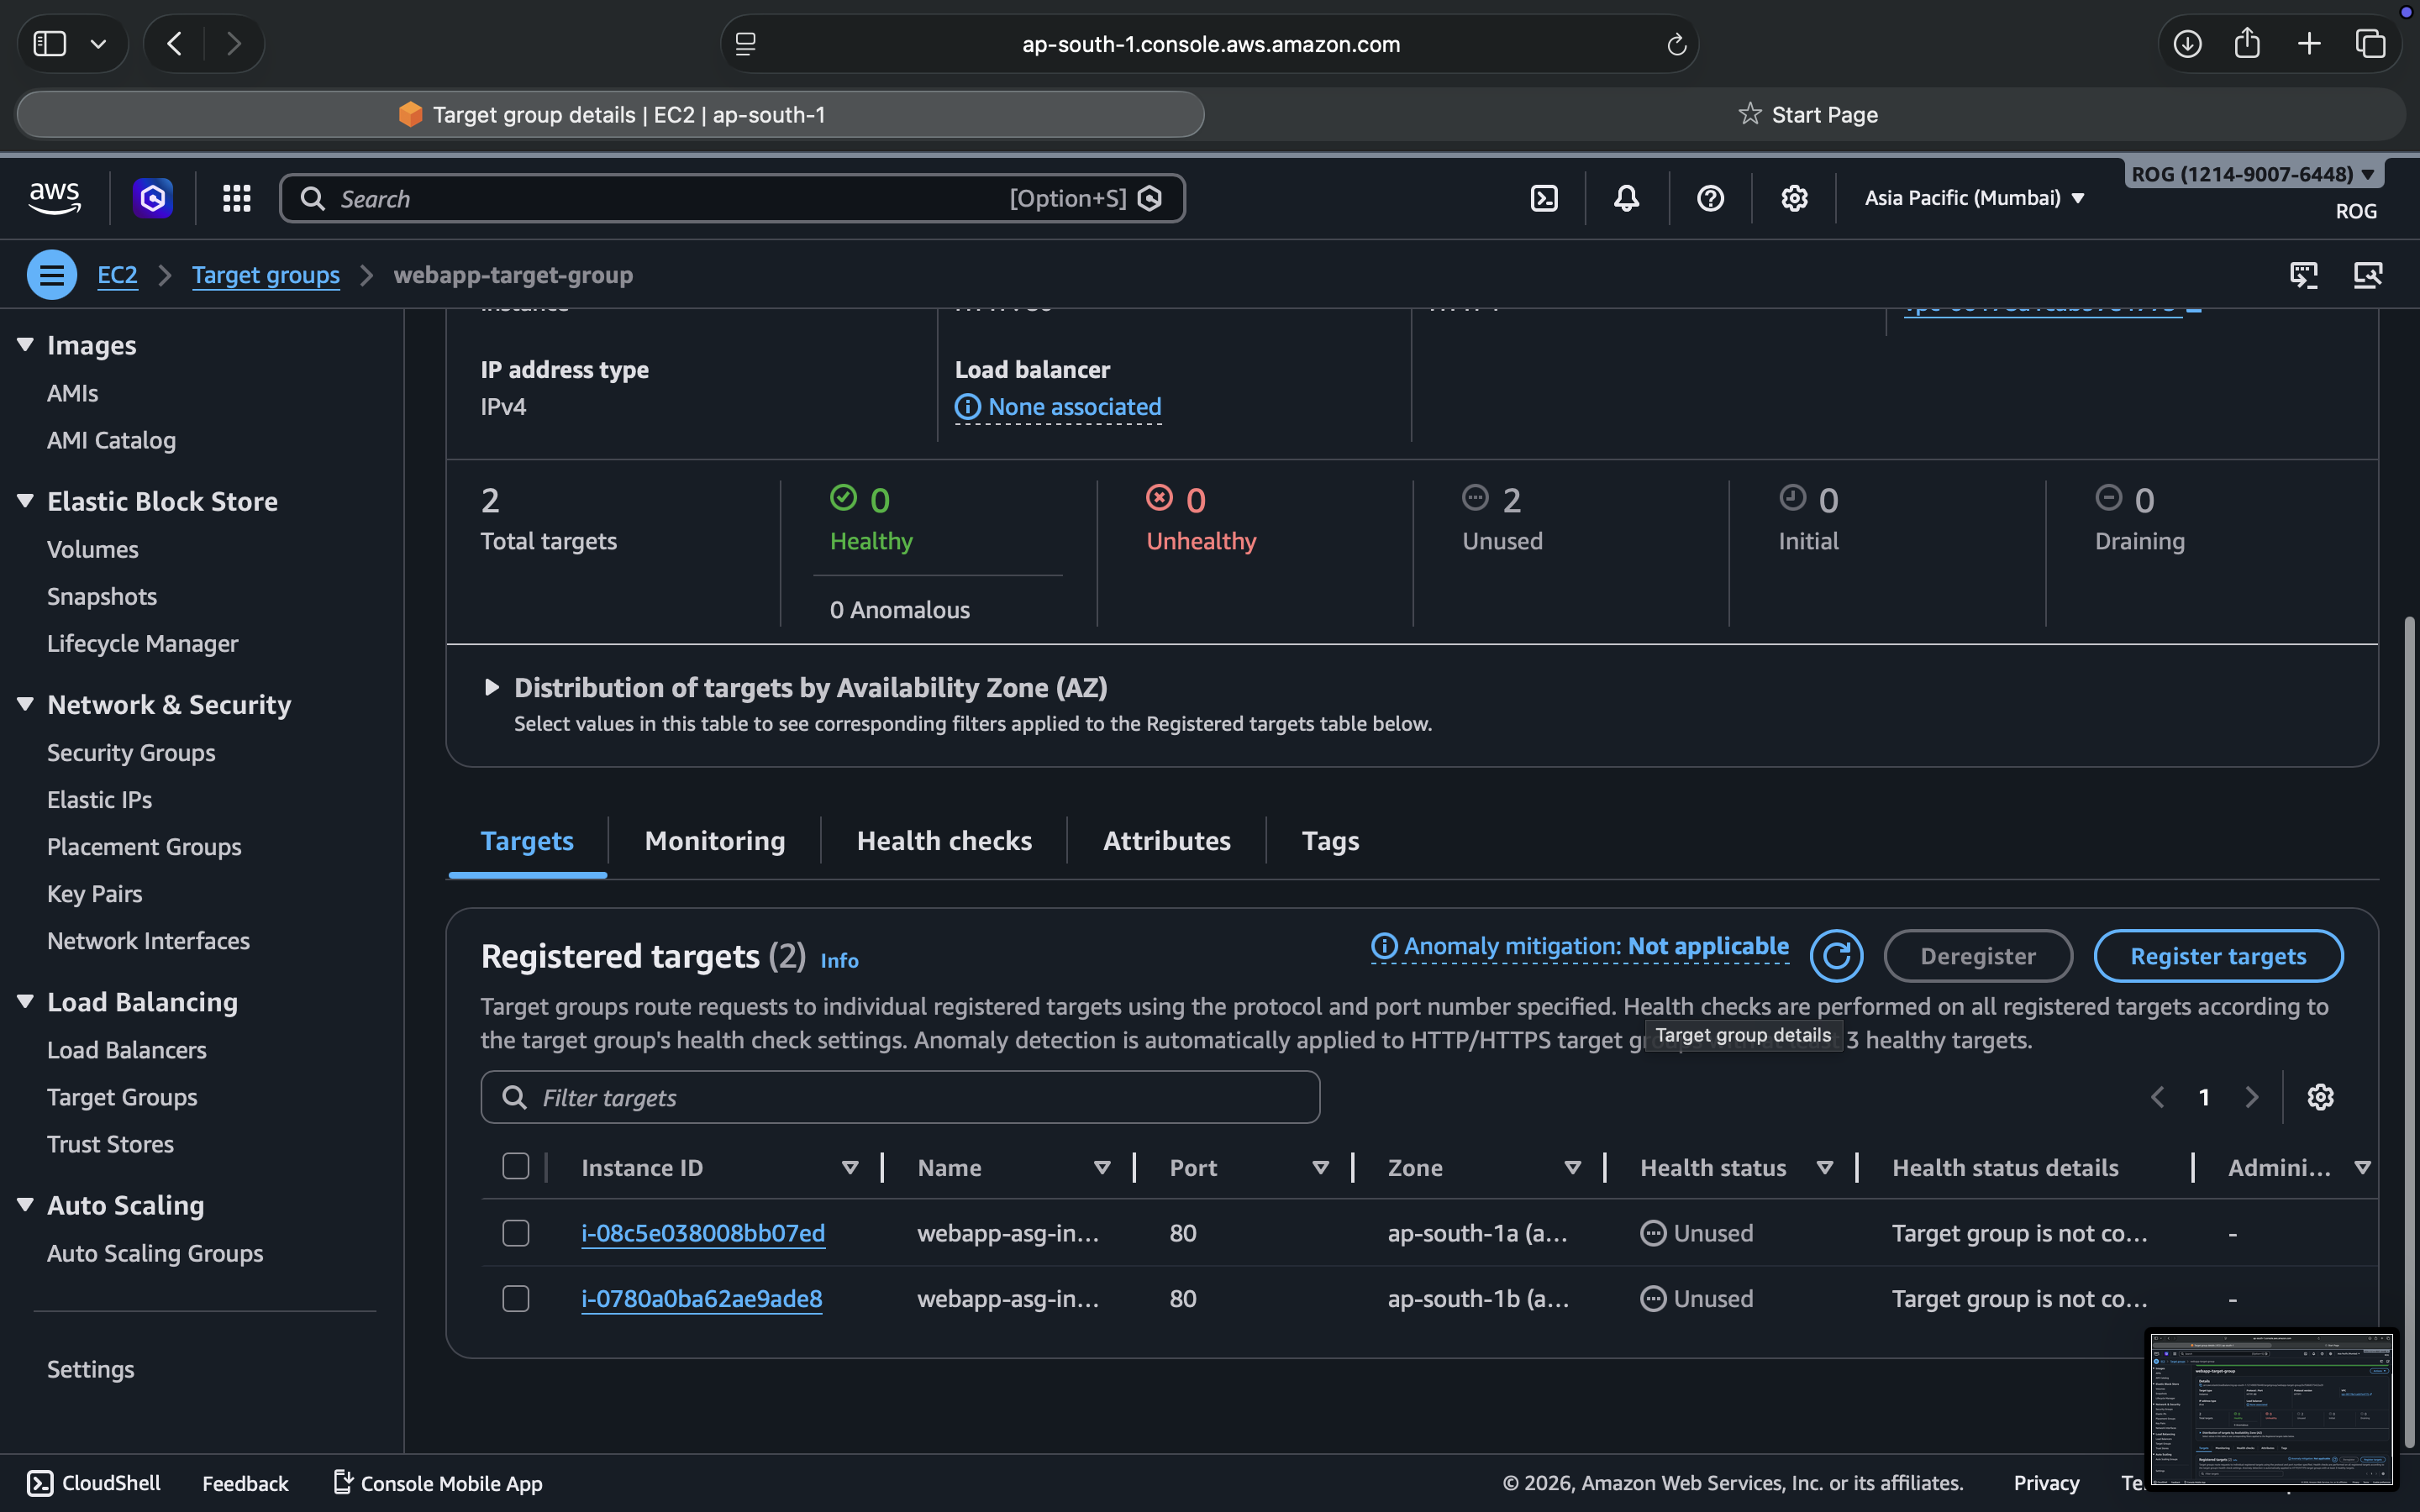
Task: Open the console settings gear in header
Action: click(1794, 198)
